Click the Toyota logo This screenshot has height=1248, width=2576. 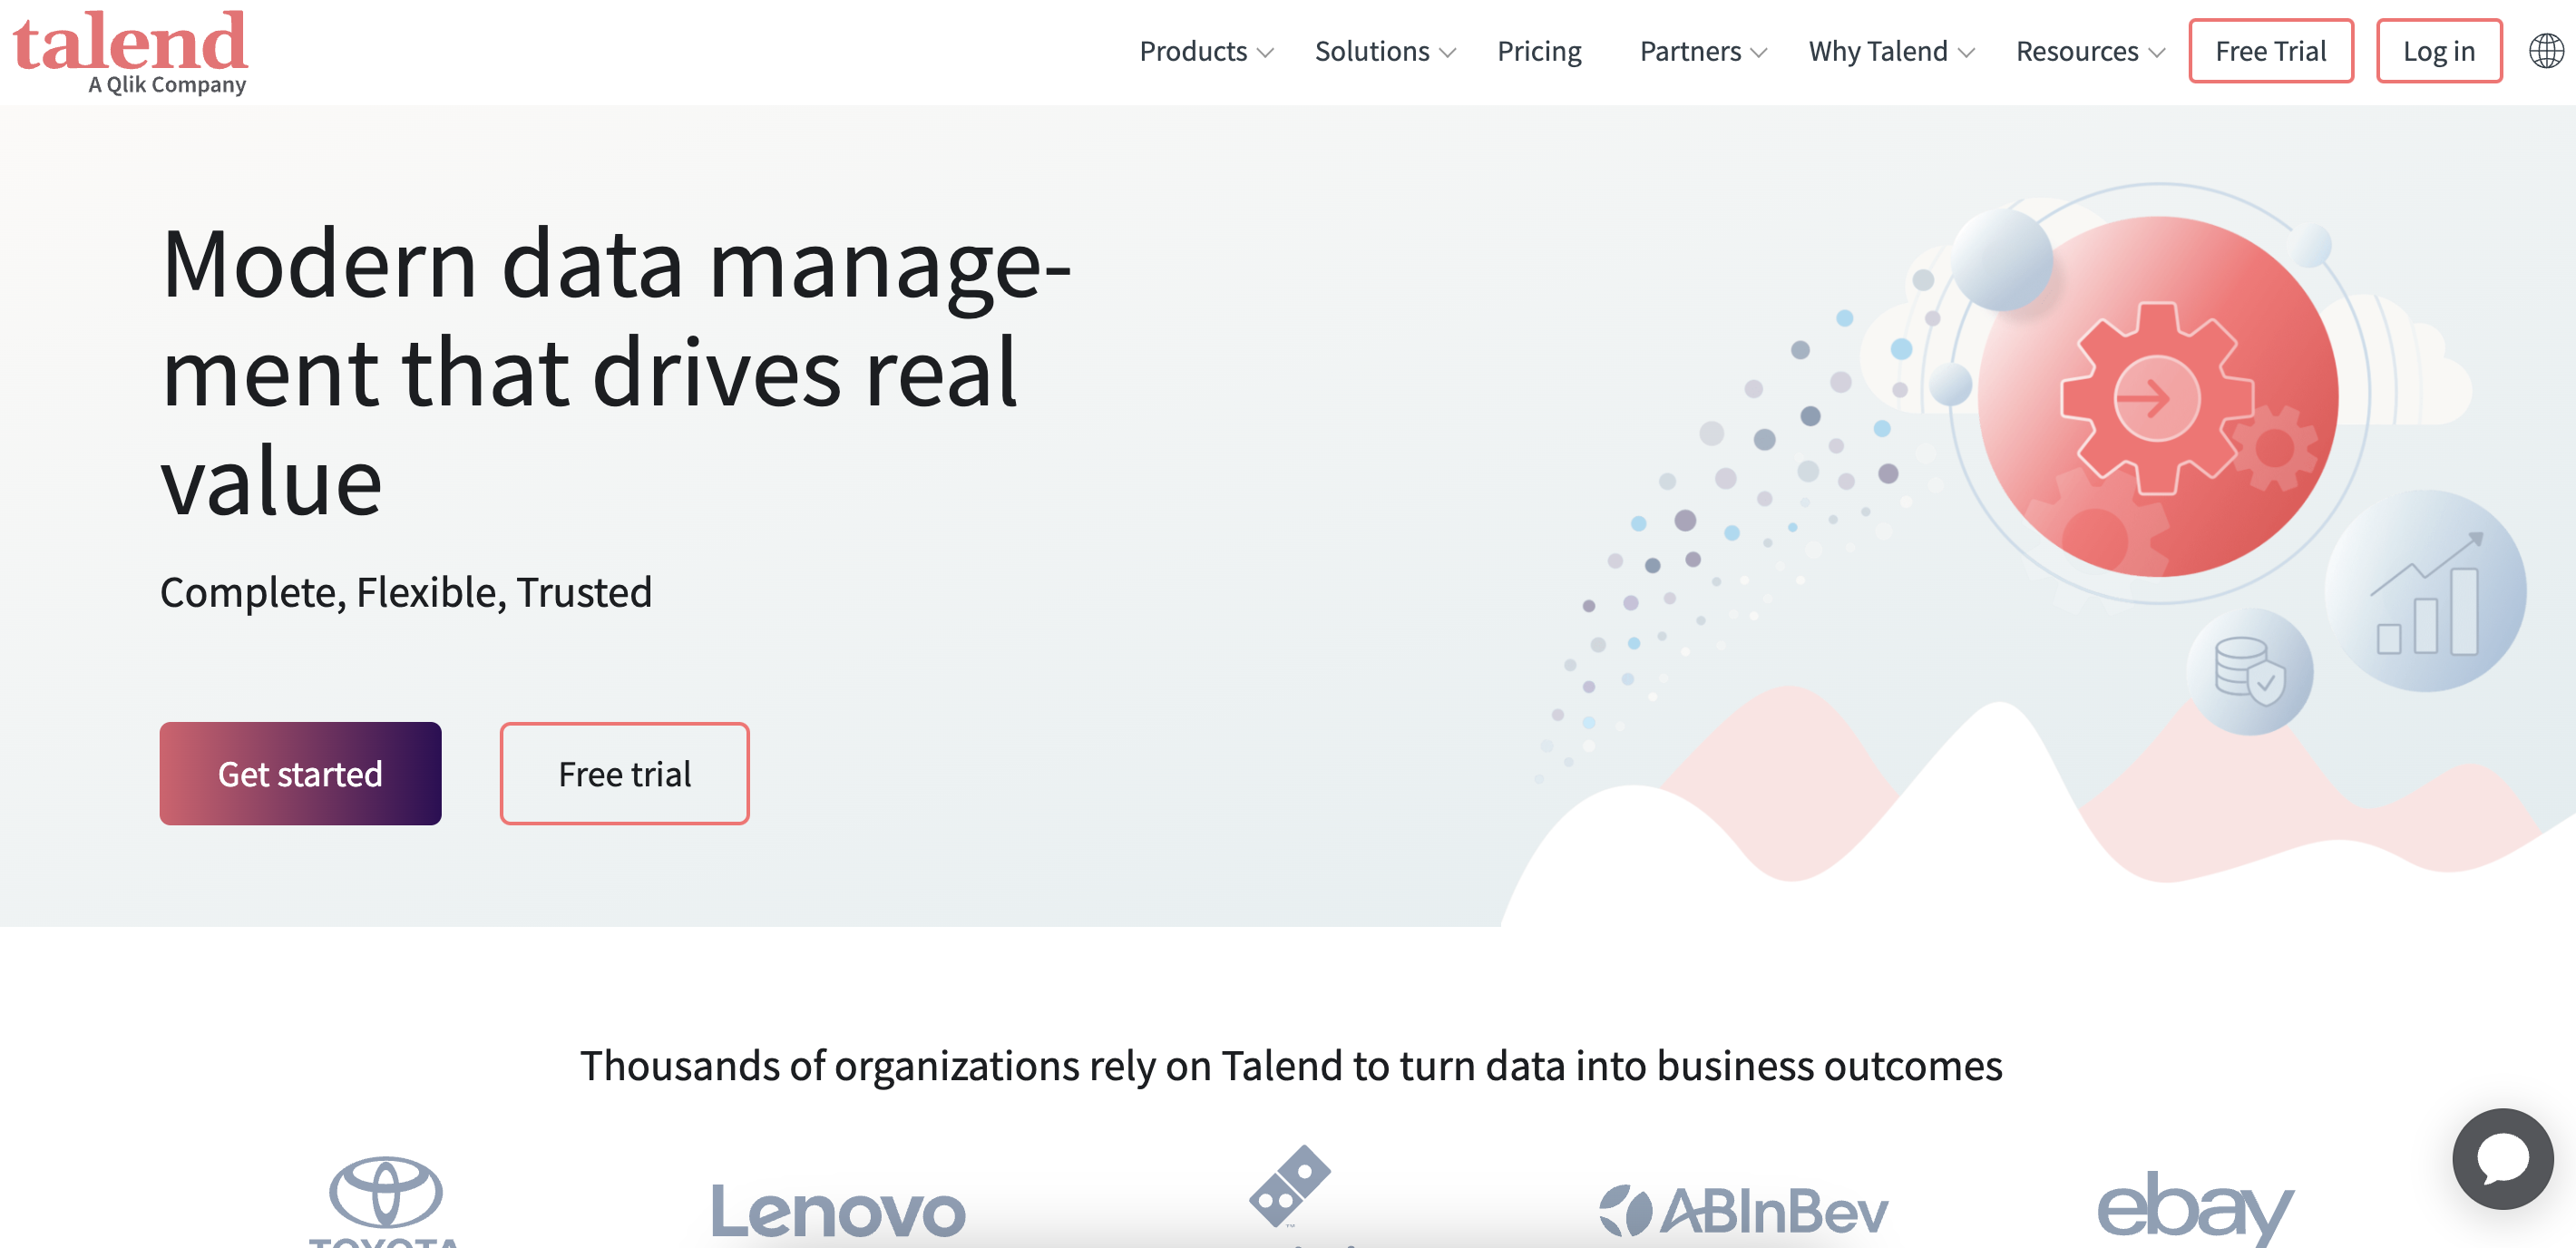(x=386, y=1203)
